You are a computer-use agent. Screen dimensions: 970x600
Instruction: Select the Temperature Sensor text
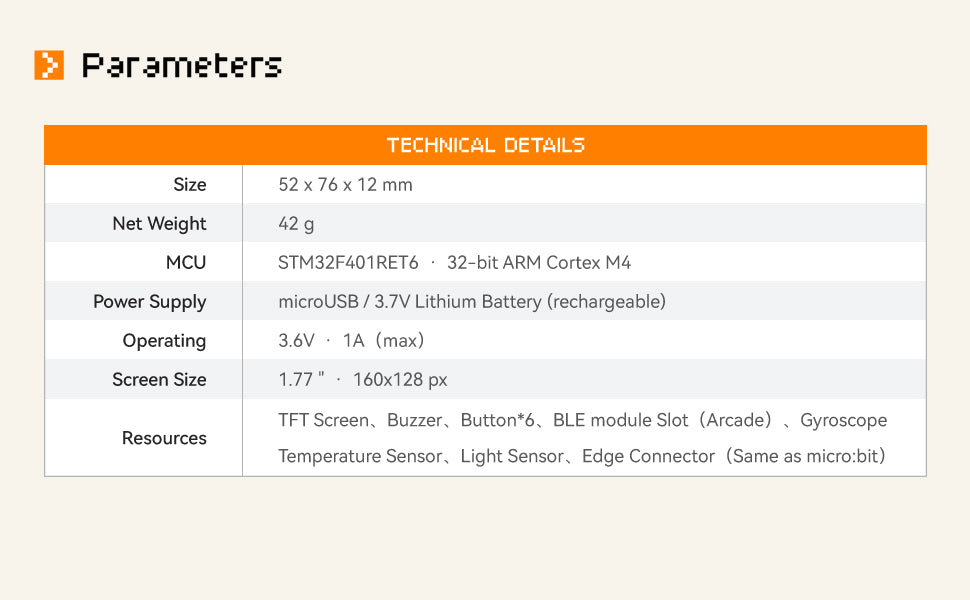pos(360,457)
